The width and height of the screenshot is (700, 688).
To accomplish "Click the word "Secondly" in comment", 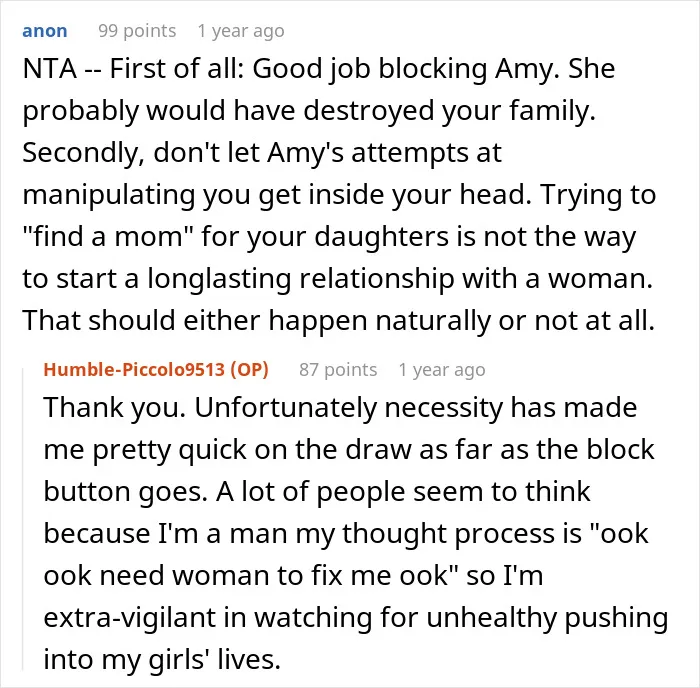I will [x=83, y=153].
